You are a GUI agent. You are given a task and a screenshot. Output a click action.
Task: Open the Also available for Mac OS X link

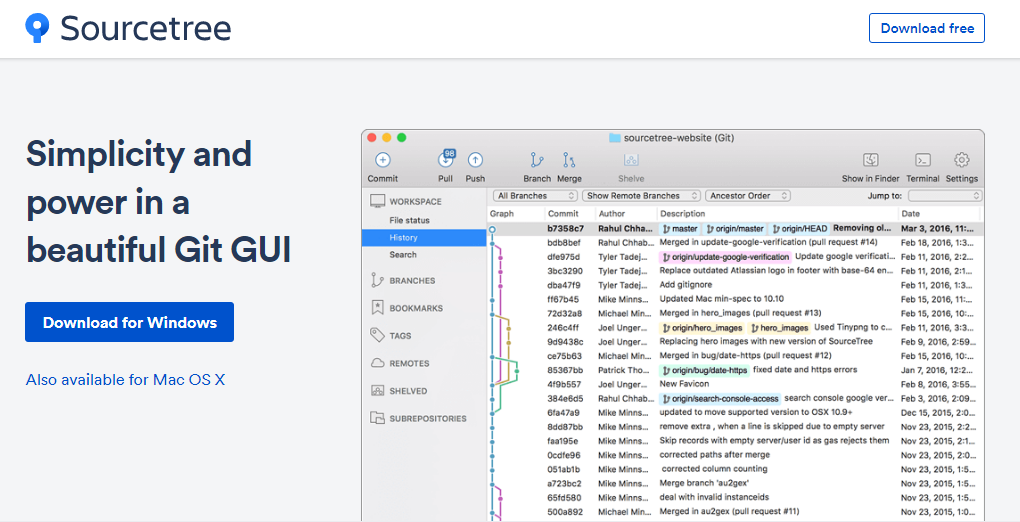[125, 379]
